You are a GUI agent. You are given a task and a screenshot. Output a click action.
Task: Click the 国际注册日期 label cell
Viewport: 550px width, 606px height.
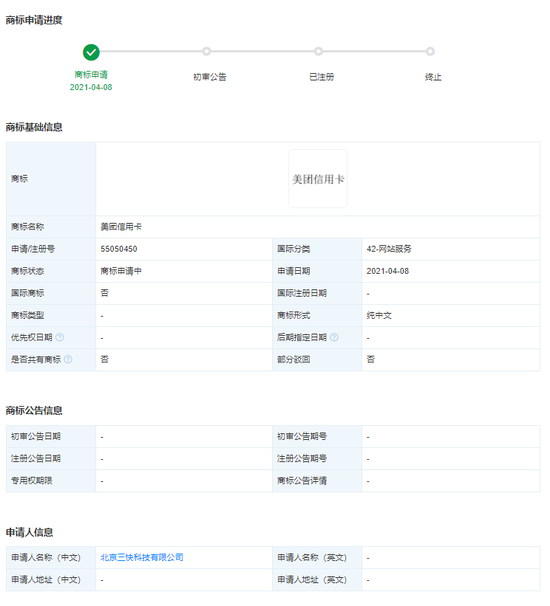317,293
